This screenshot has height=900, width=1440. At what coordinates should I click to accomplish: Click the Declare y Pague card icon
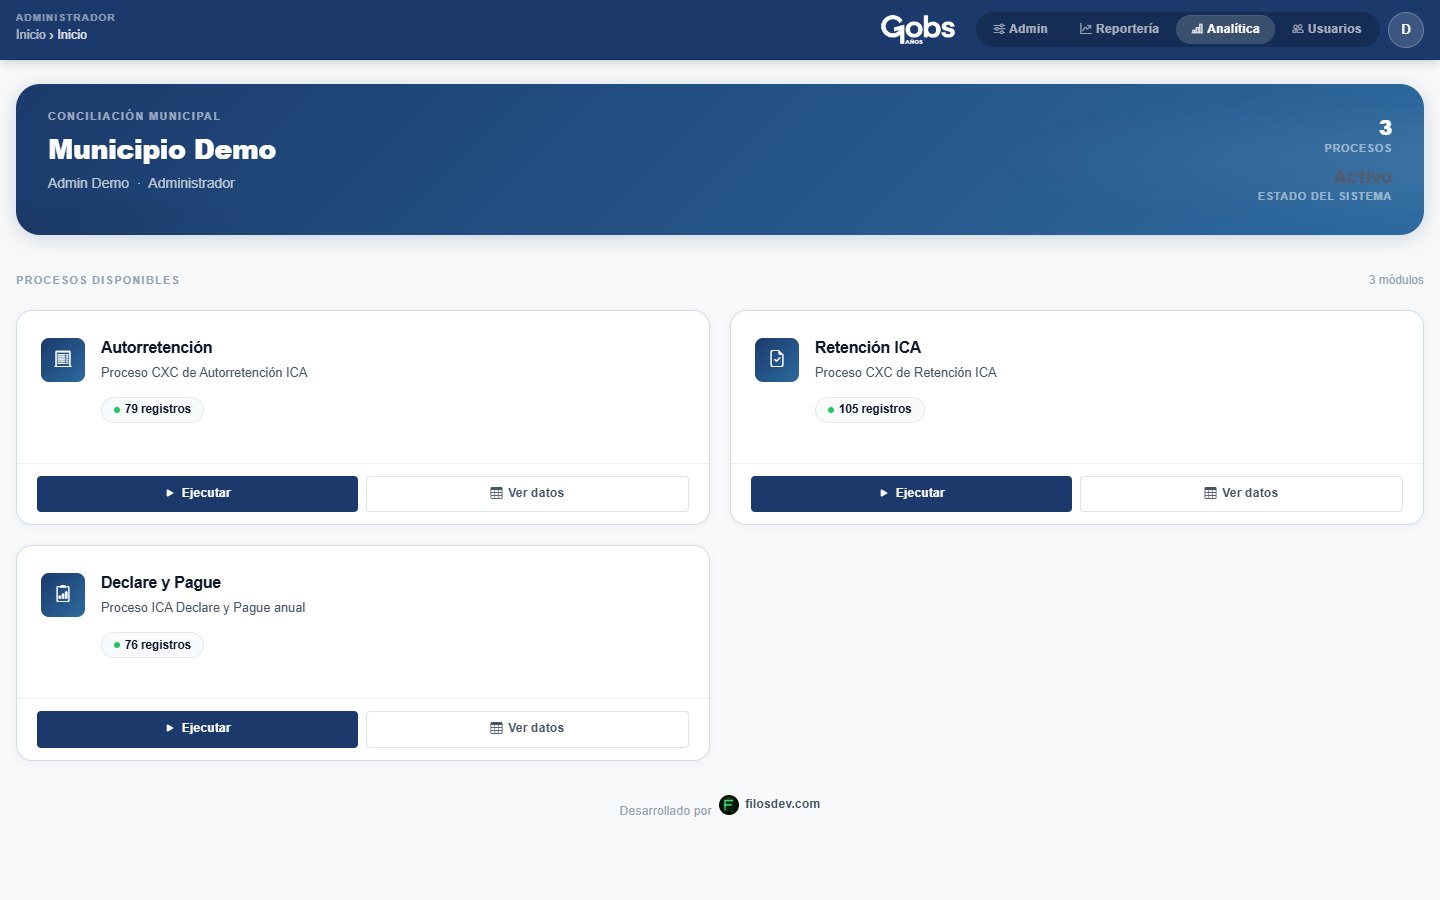tap(63, 594)
